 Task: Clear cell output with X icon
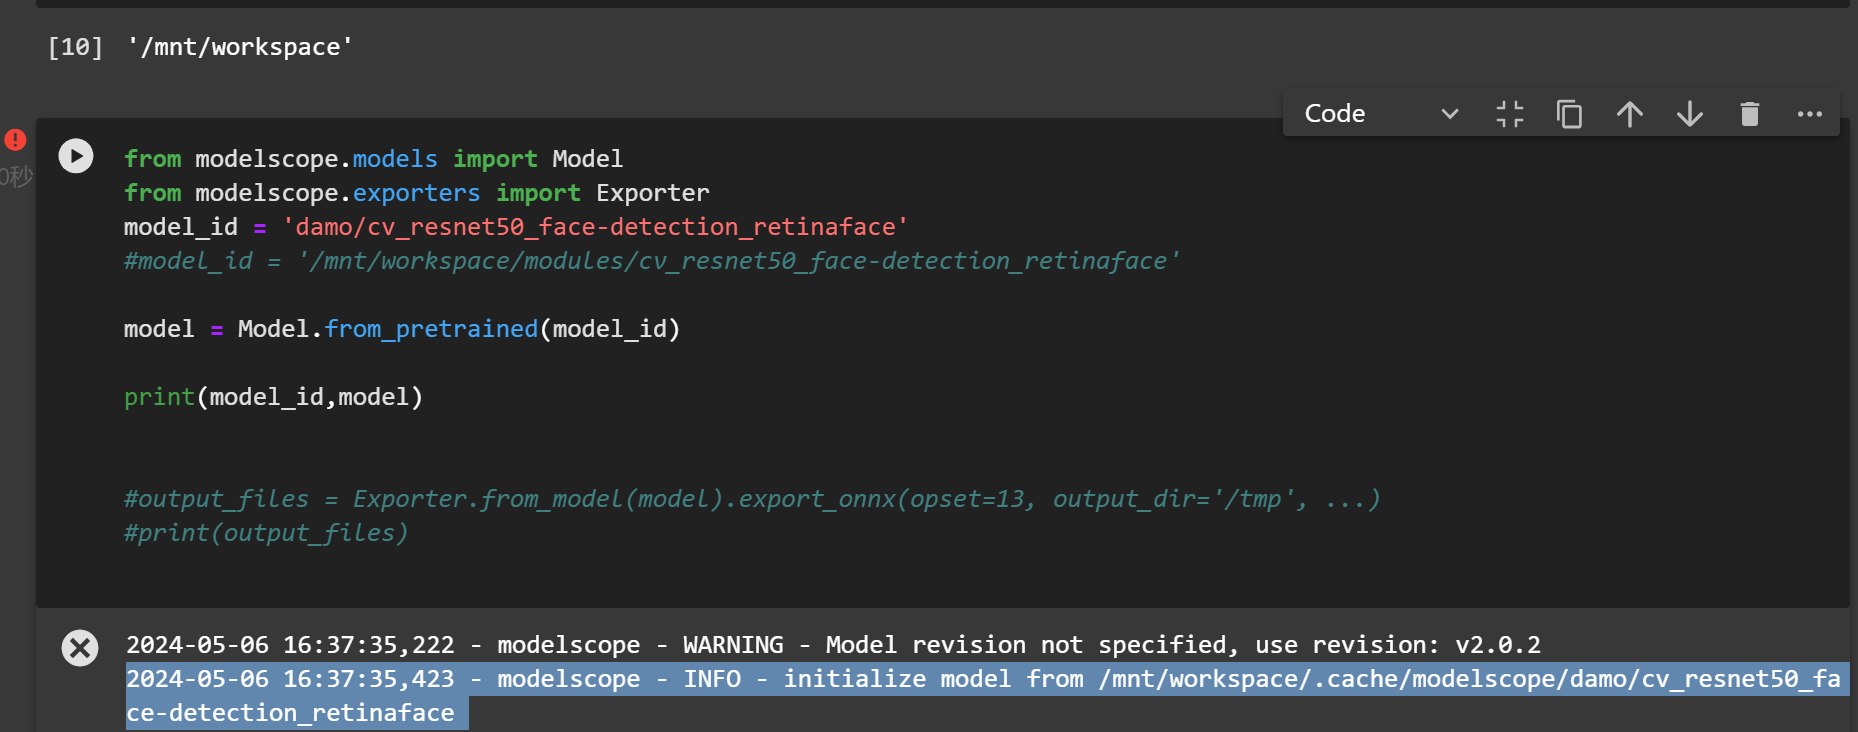point(80,648)
